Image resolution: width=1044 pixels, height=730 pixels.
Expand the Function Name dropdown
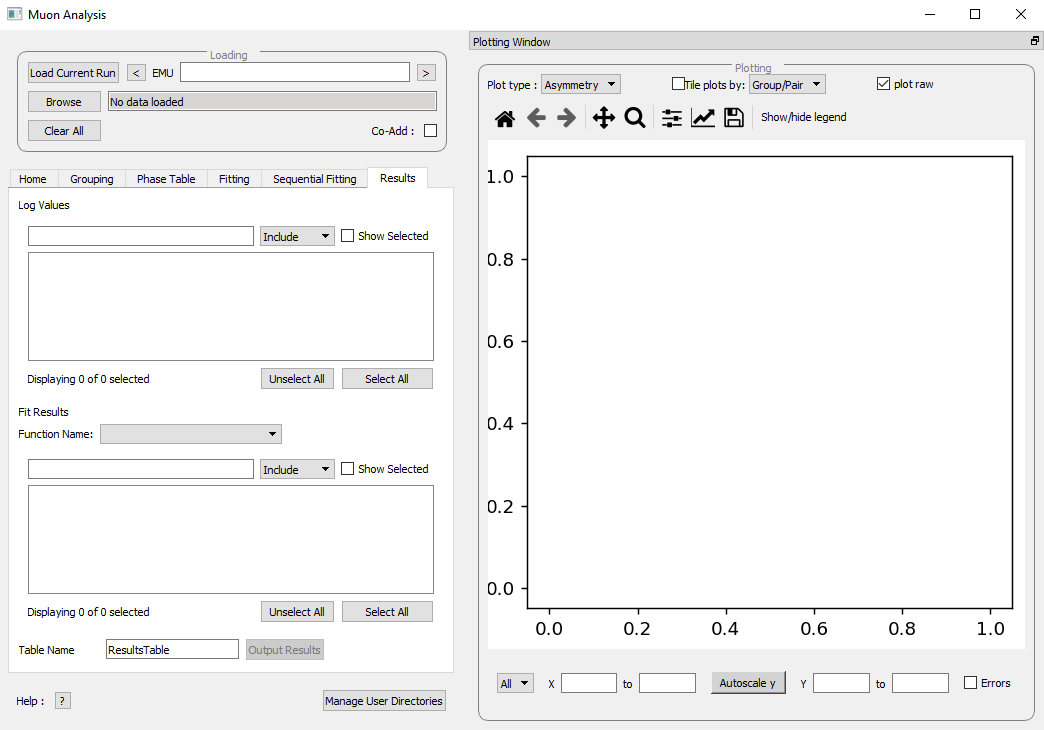pos(191,434)
